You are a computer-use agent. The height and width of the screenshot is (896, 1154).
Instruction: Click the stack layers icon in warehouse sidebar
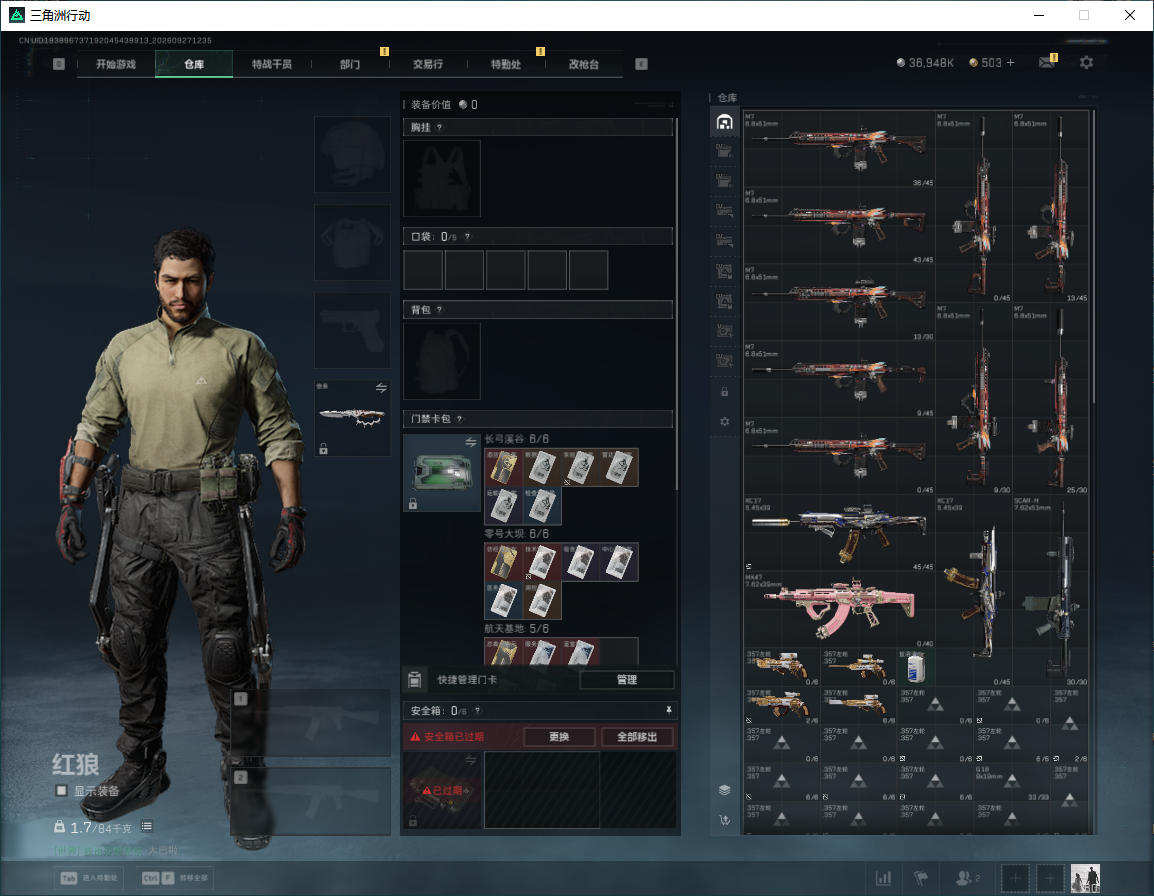(724, 790)
